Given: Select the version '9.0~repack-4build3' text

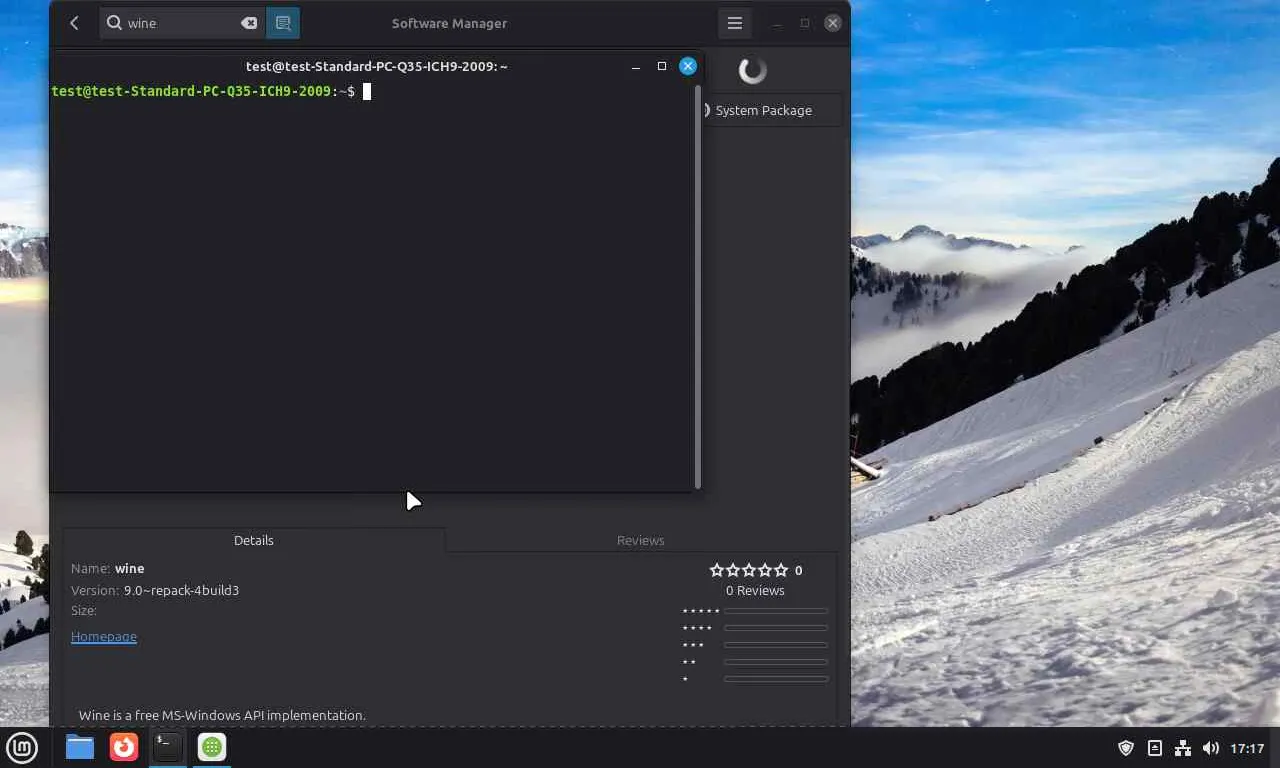Looking at the screenshot, I should tap(181, 590).
